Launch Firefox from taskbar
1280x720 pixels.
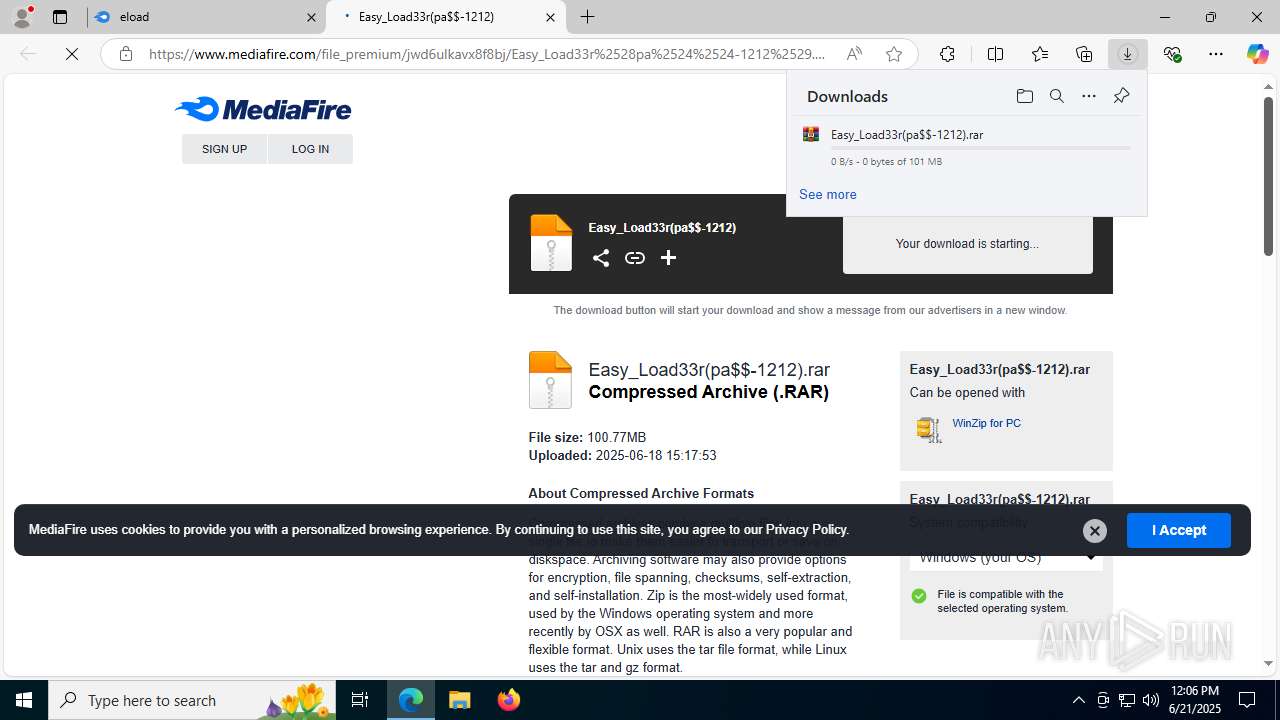(509, 700)
